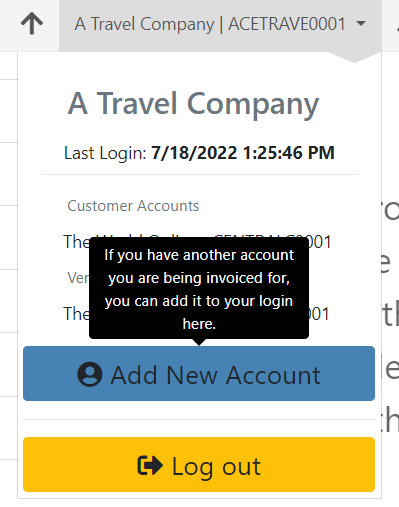The height and width of the screenshot is (507, 399).
Task: Click the up arrow icon in the header
Action: tap(32, 24)
